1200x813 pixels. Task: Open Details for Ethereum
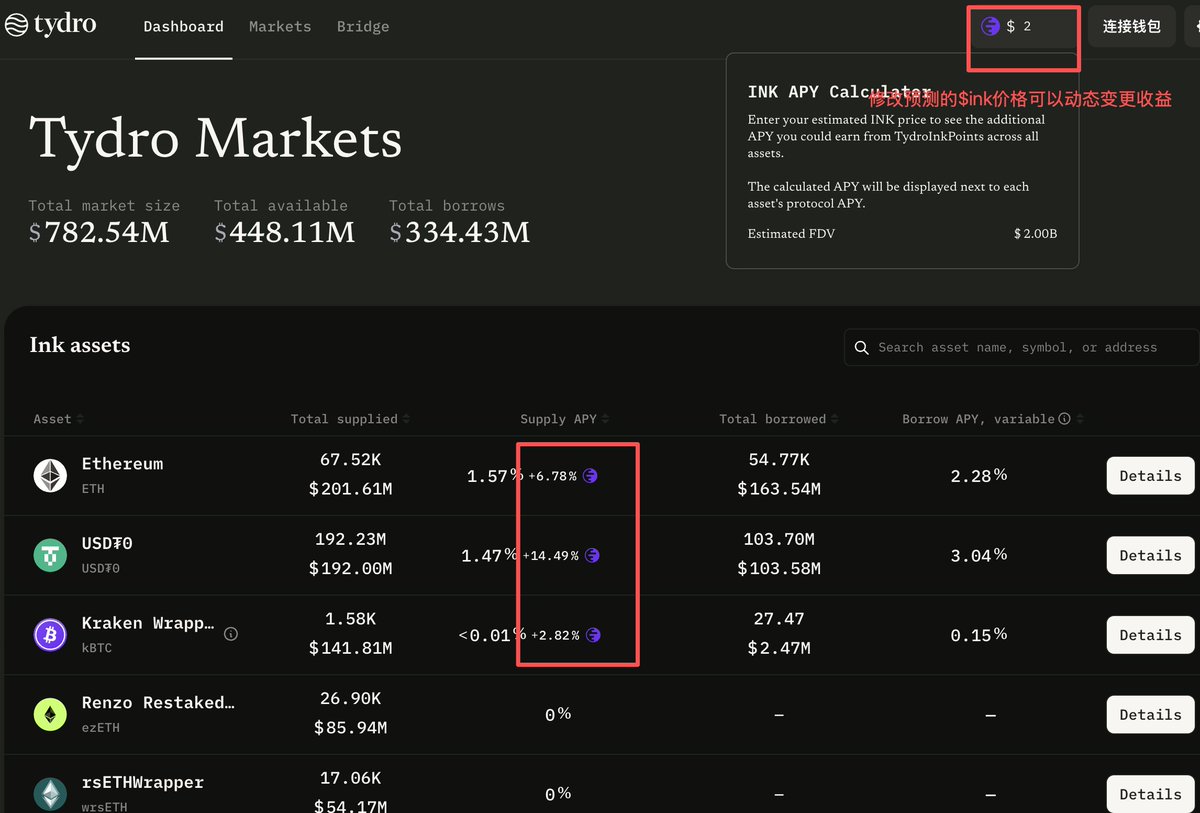(1151, 476)
